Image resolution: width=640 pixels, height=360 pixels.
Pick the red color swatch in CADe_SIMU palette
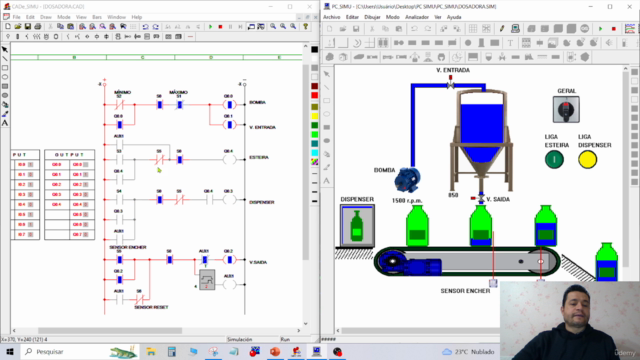(x=314, y=96)
